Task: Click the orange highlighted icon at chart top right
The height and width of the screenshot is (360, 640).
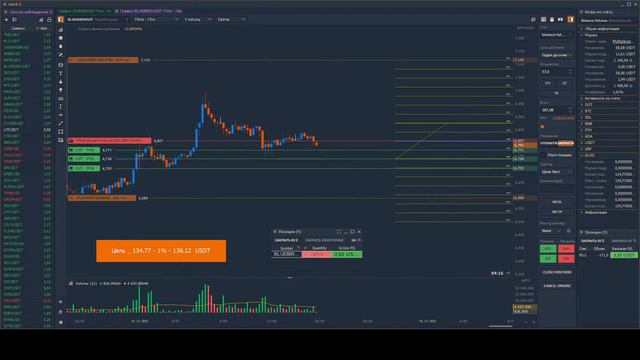Action: (x=570, y=20)
